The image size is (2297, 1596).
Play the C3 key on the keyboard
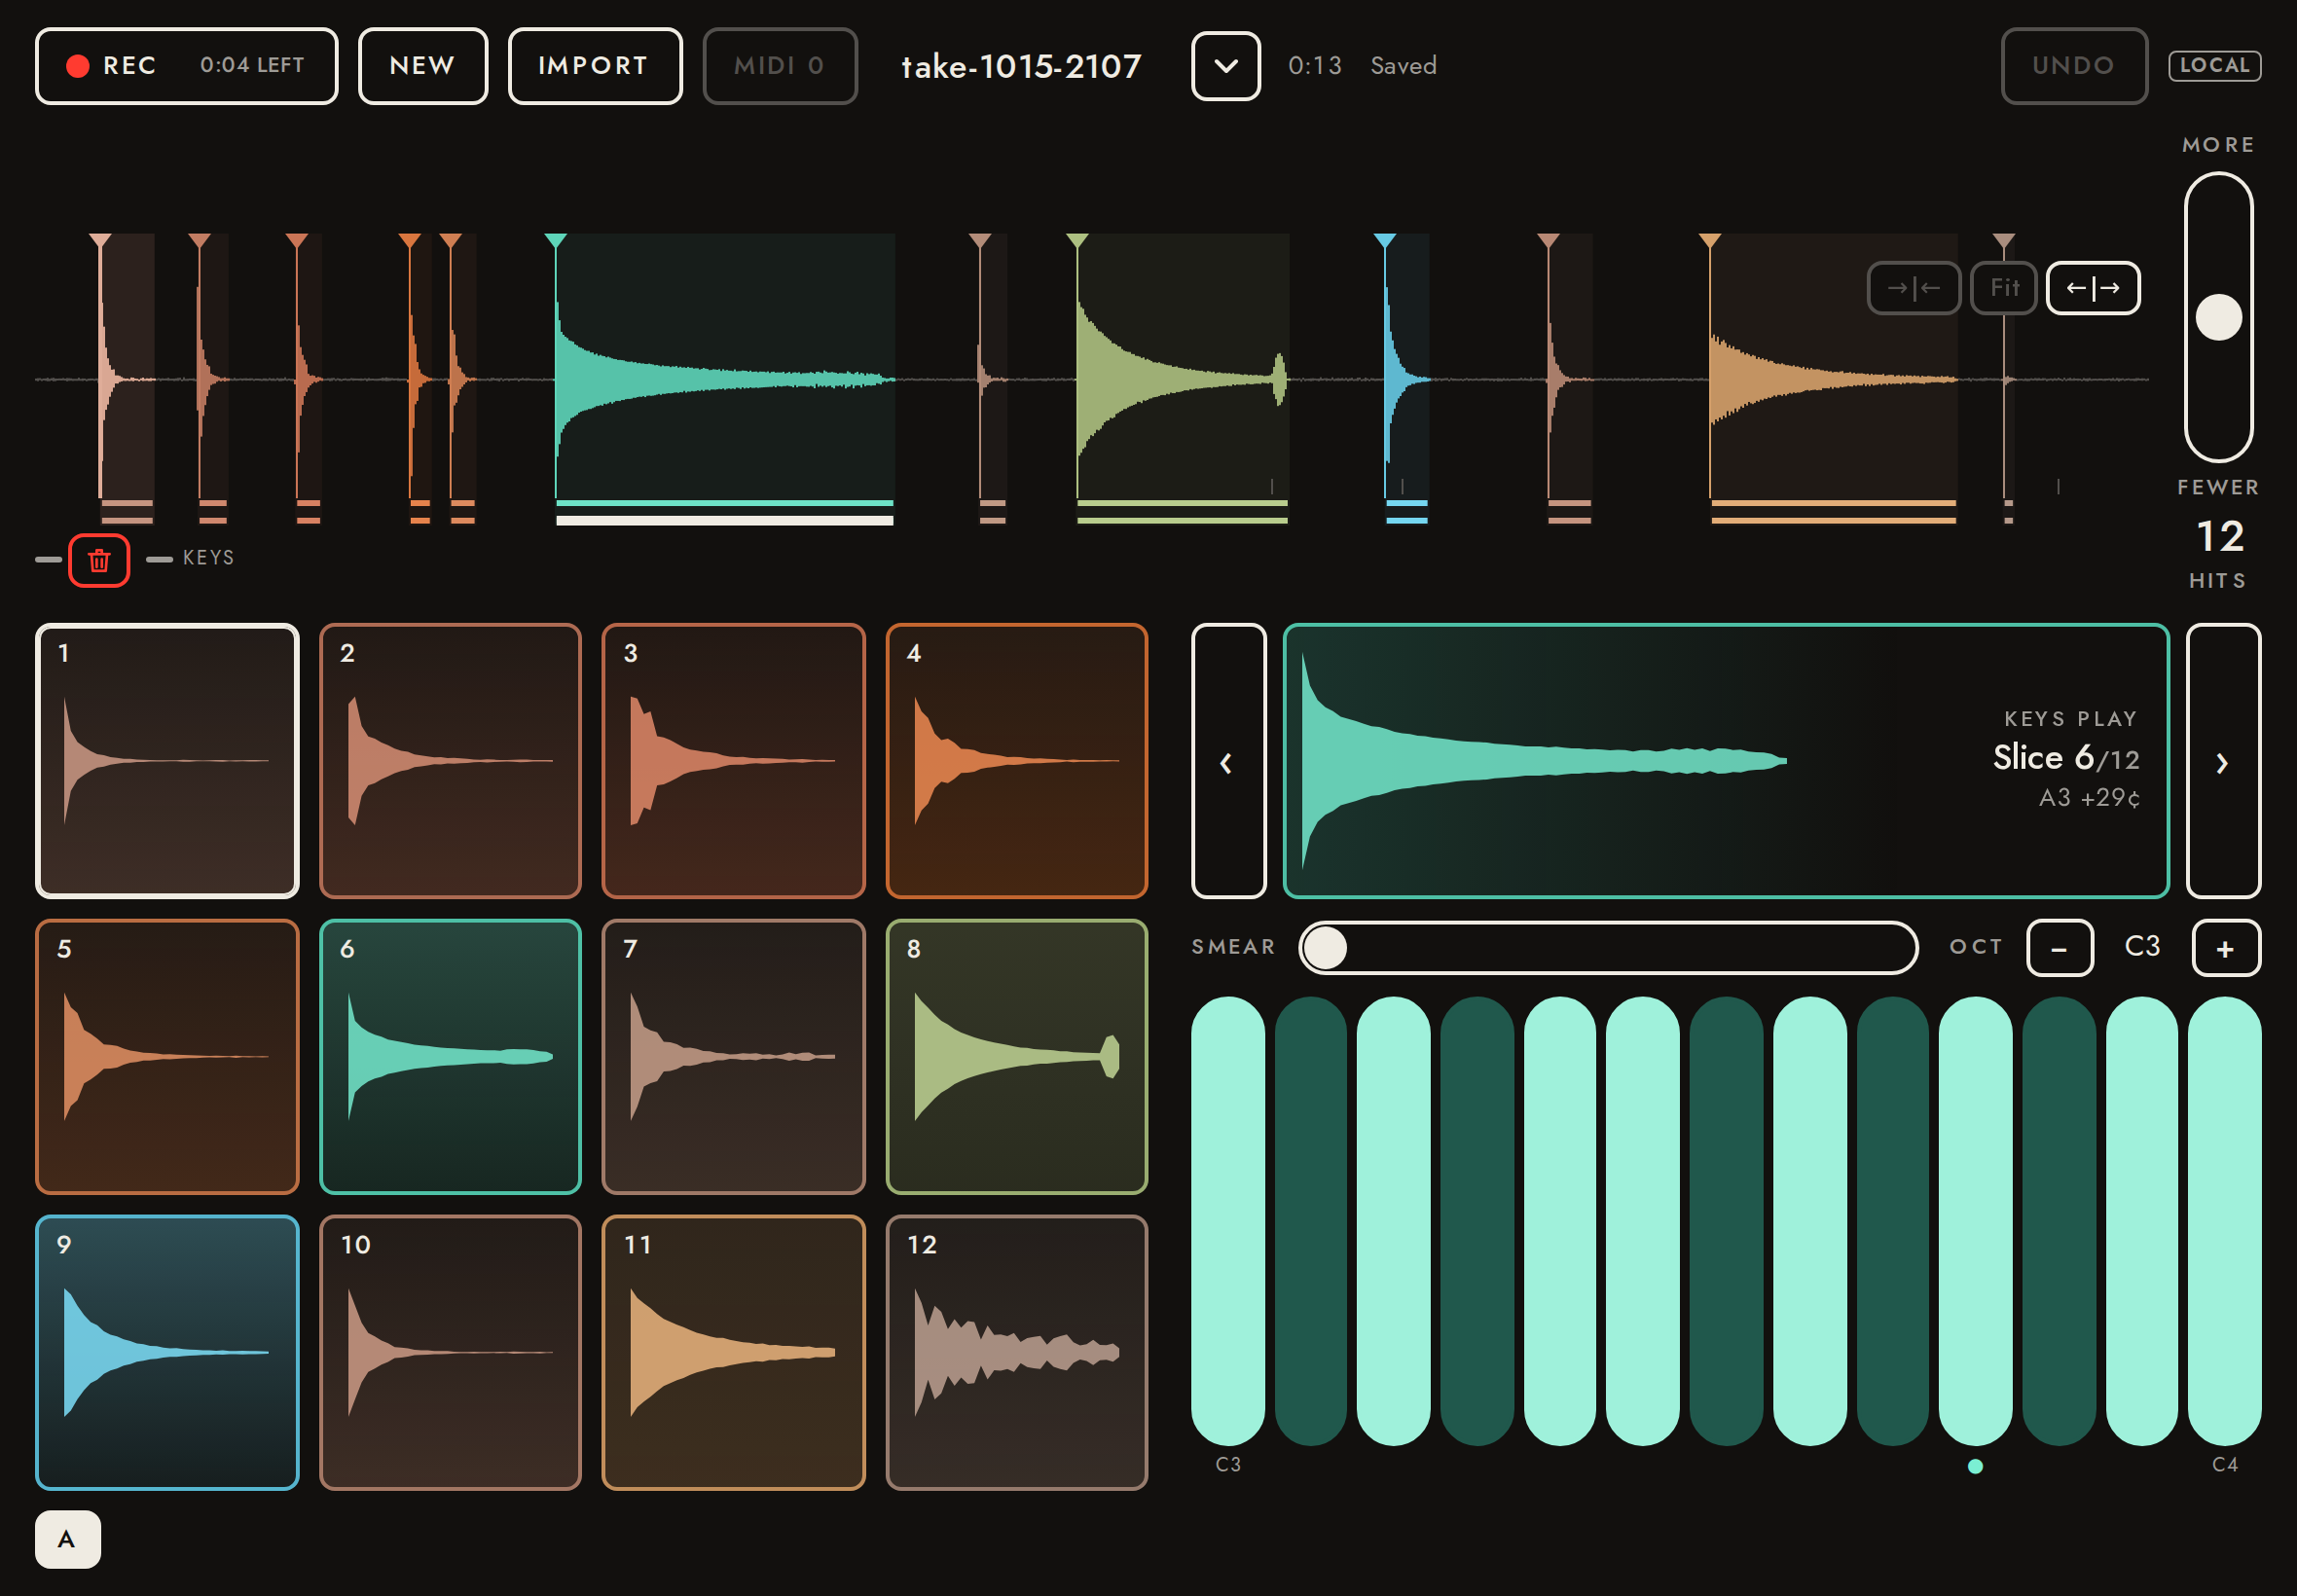tap(1228, 1221)
